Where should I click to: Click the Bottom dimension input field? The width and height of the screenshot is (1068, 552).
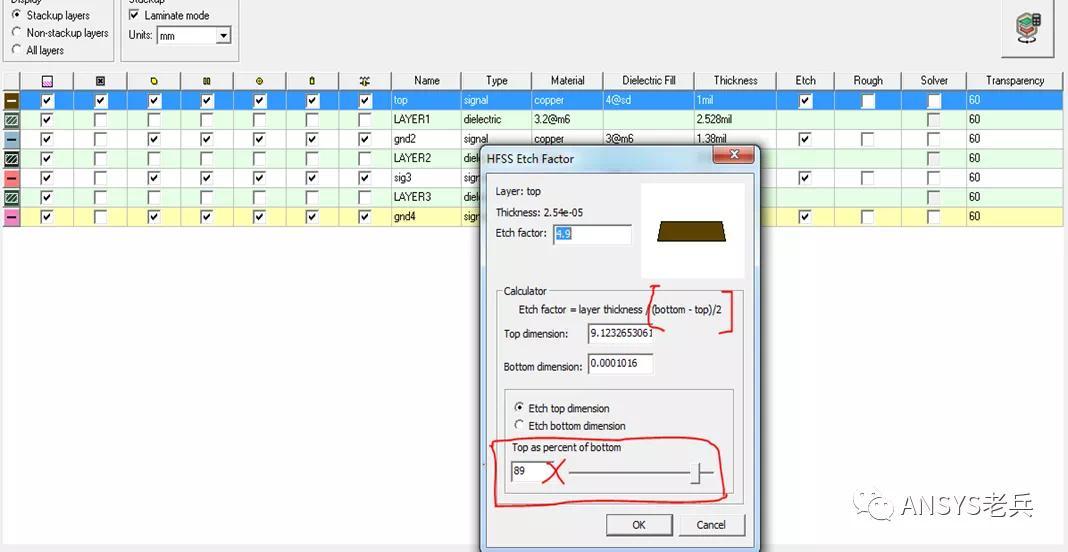[621, 364]
